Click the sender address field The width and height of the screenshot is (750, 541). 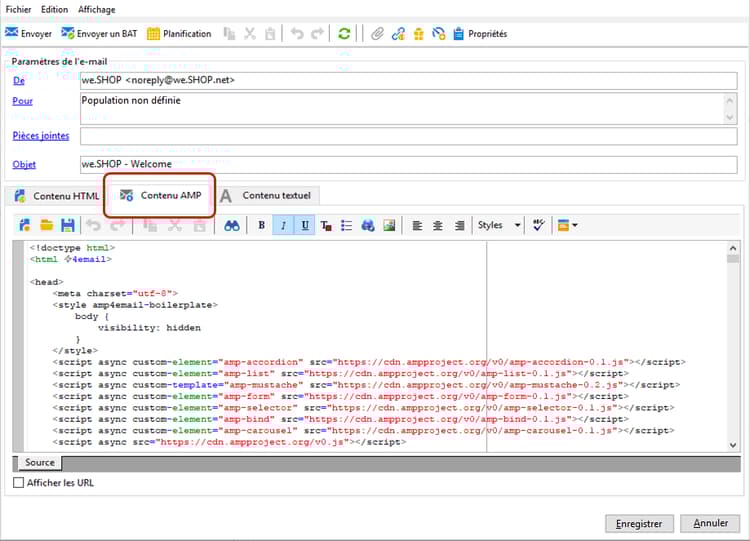[x=408, y=80]
